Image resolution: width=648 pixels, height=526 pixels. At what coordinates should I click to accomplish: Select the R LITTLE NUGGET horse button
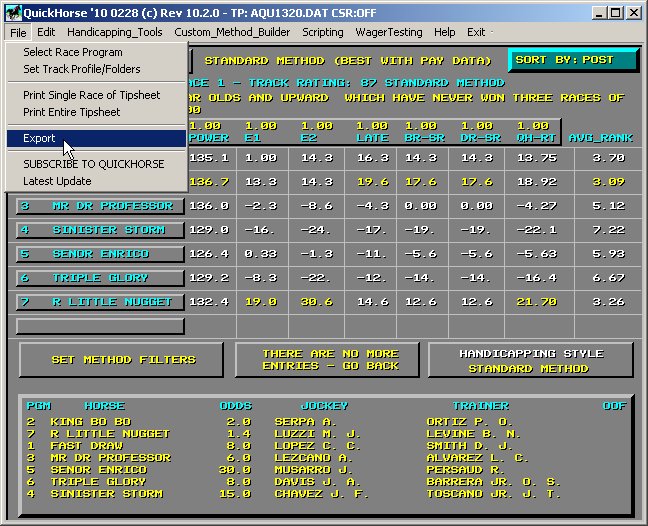100,302
